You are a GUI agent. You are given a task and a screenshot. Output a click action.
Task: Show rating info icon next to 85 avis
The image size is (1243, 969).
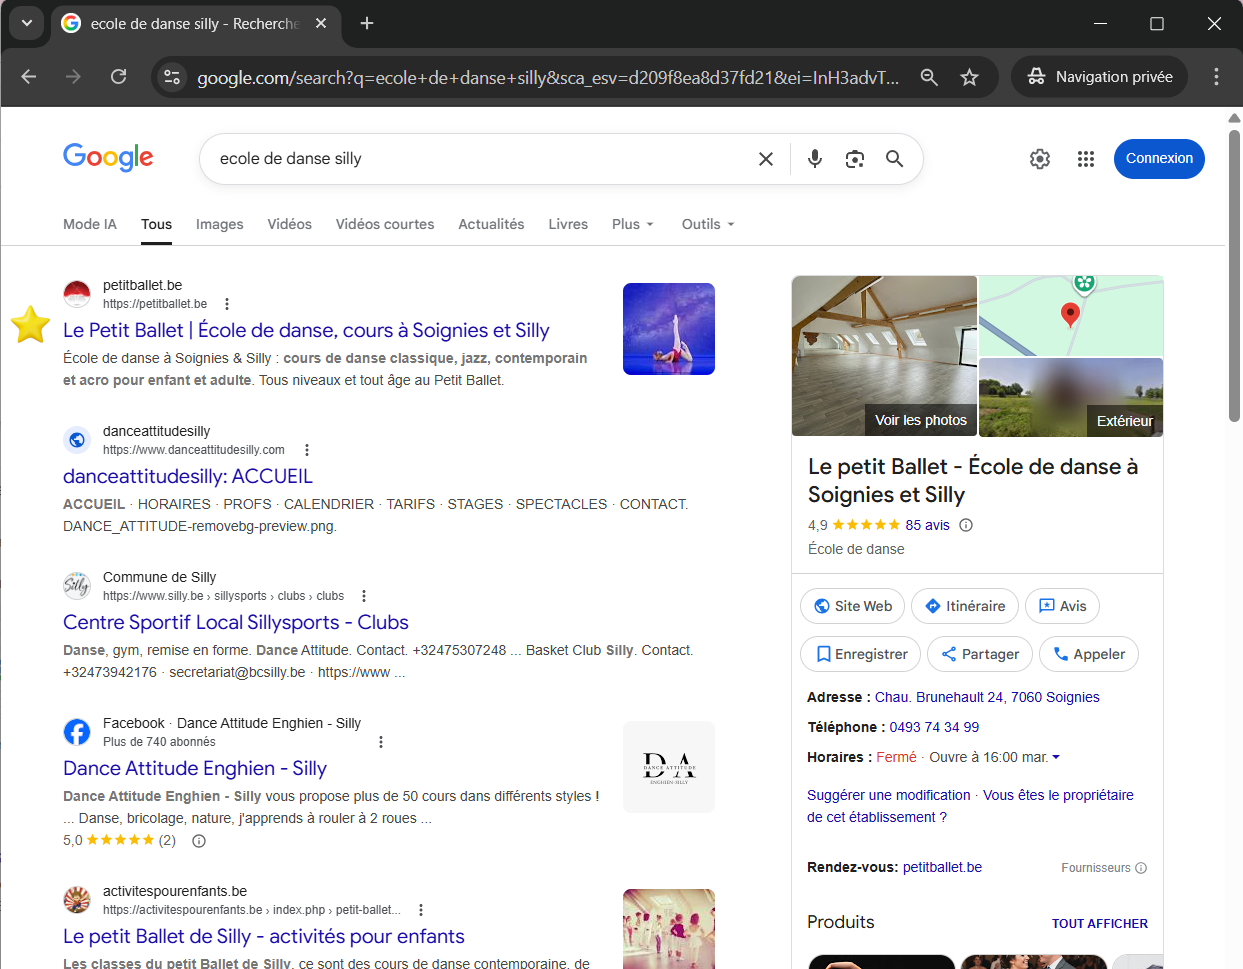point(966,525)
